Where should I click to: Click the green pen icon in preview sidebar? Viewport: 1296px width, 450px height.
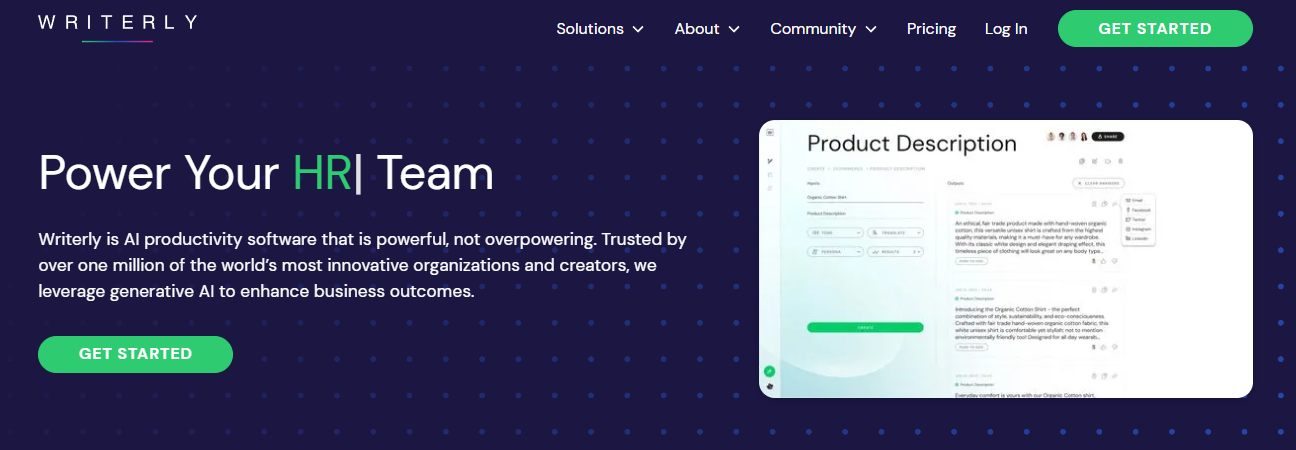(x=769, y=371)
